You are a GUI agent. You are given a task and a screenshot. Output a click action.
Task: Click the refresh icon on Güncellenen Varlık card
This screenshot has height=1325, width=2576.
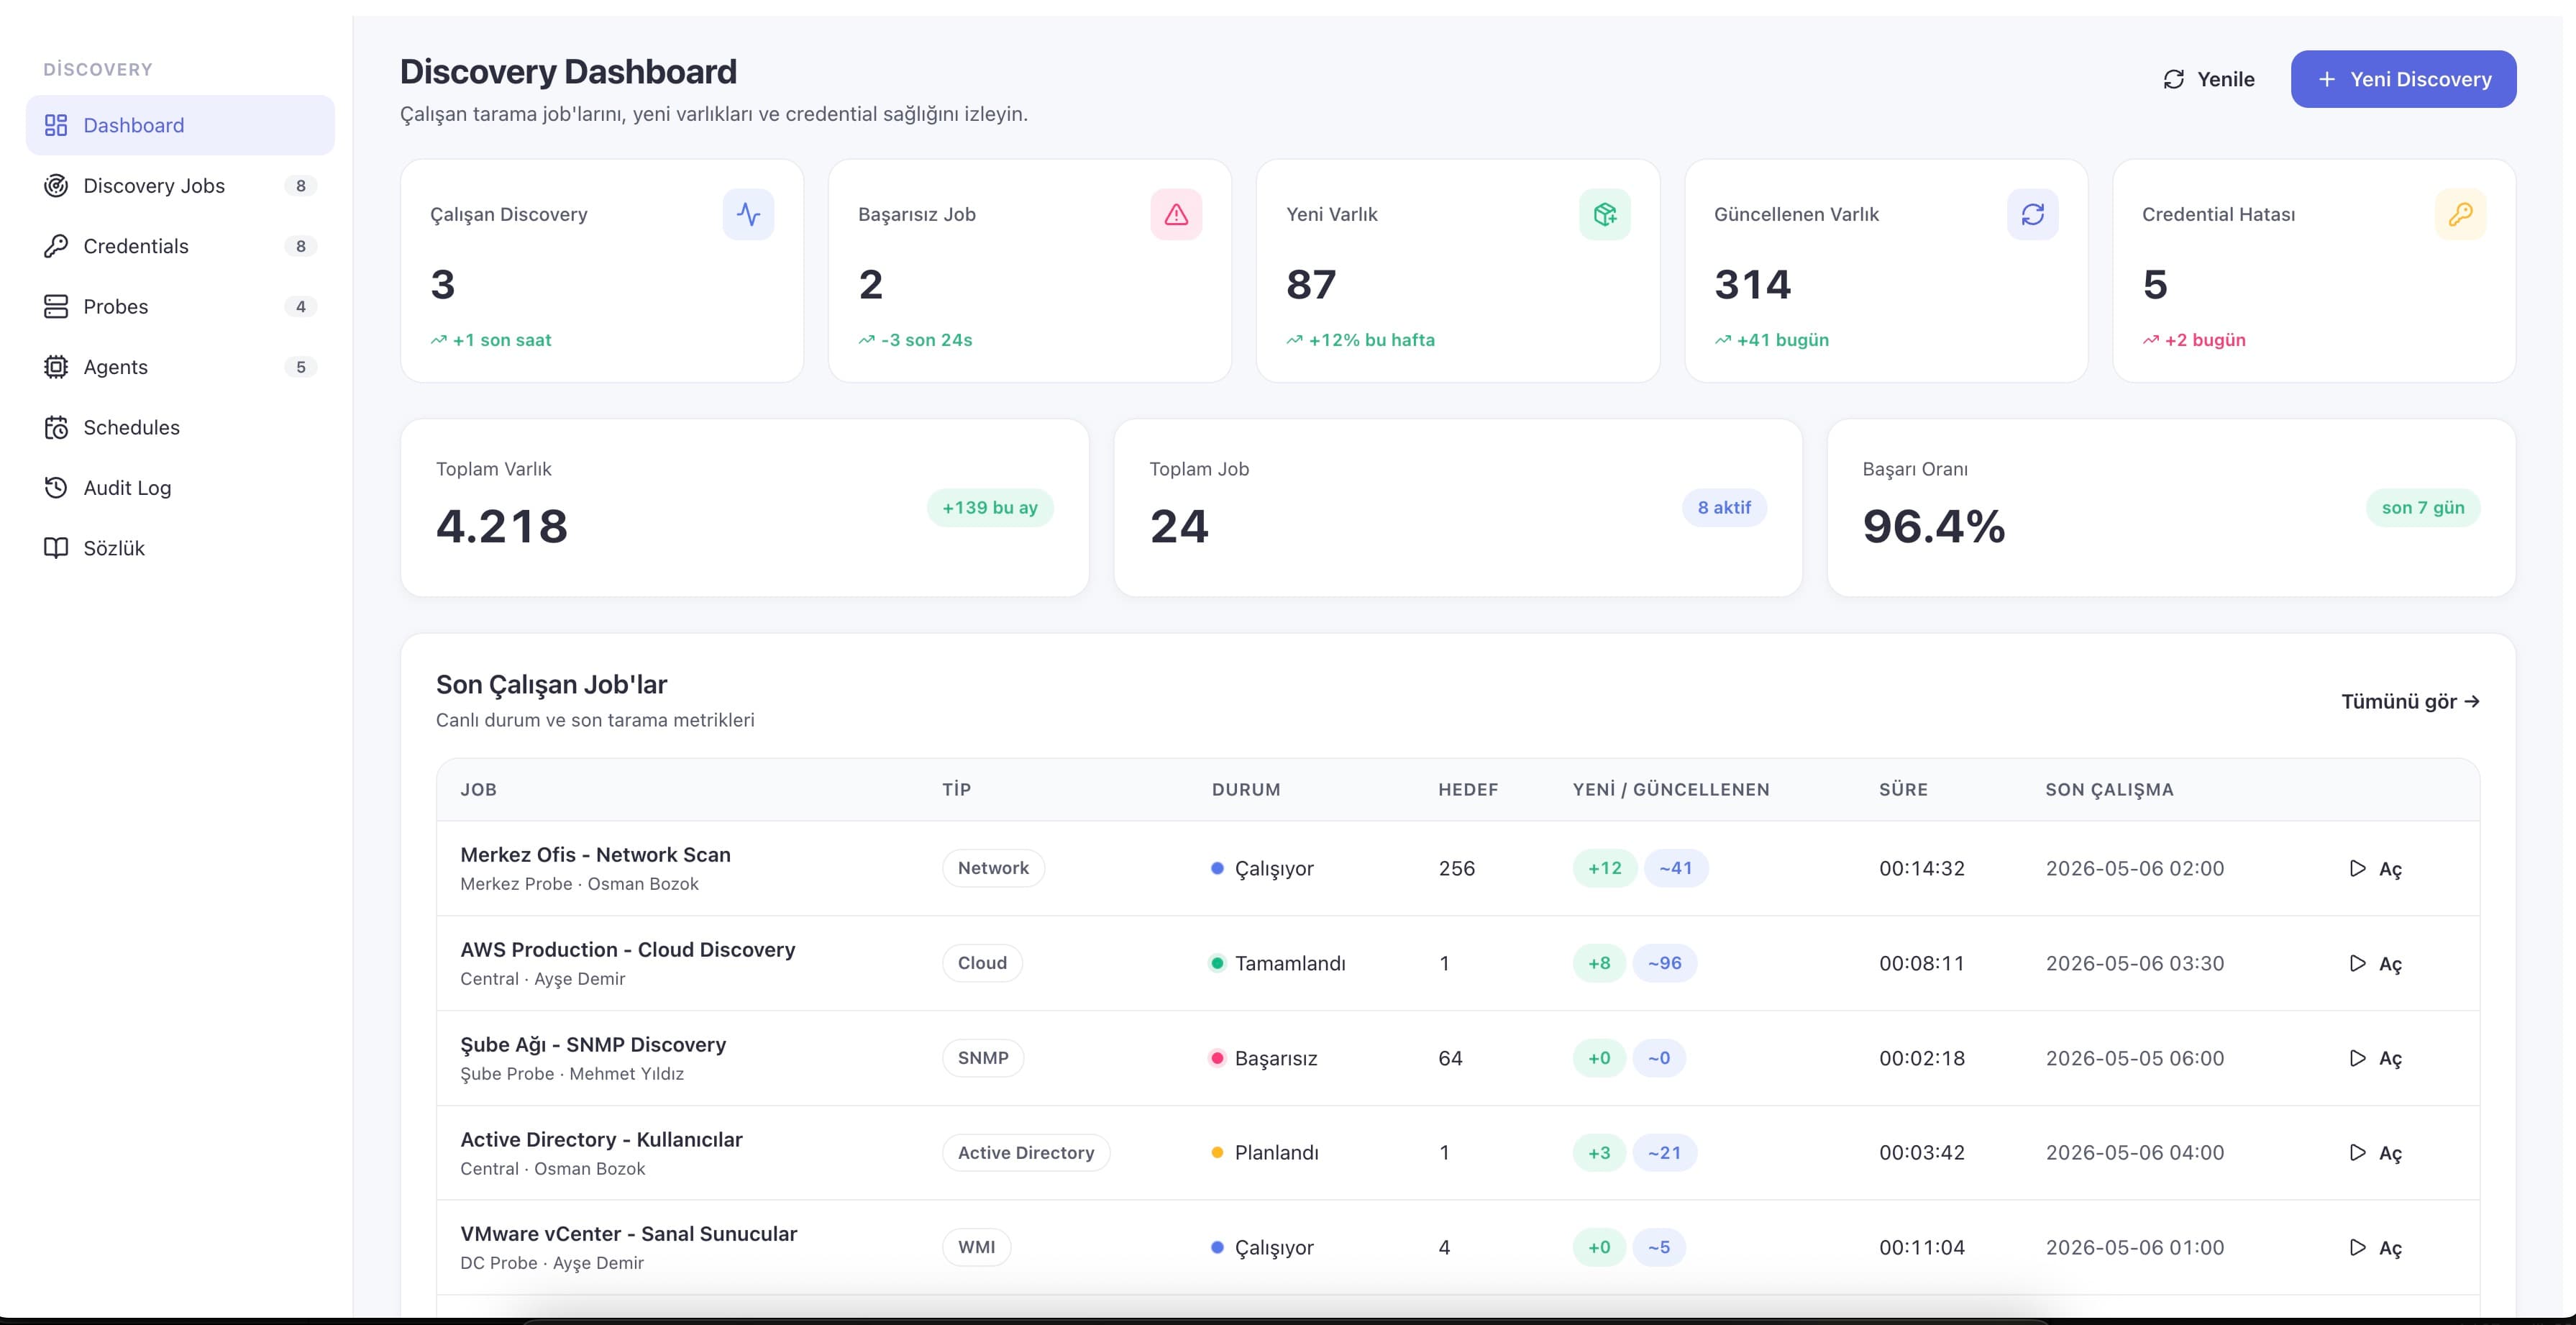(x=2032, y=214)
